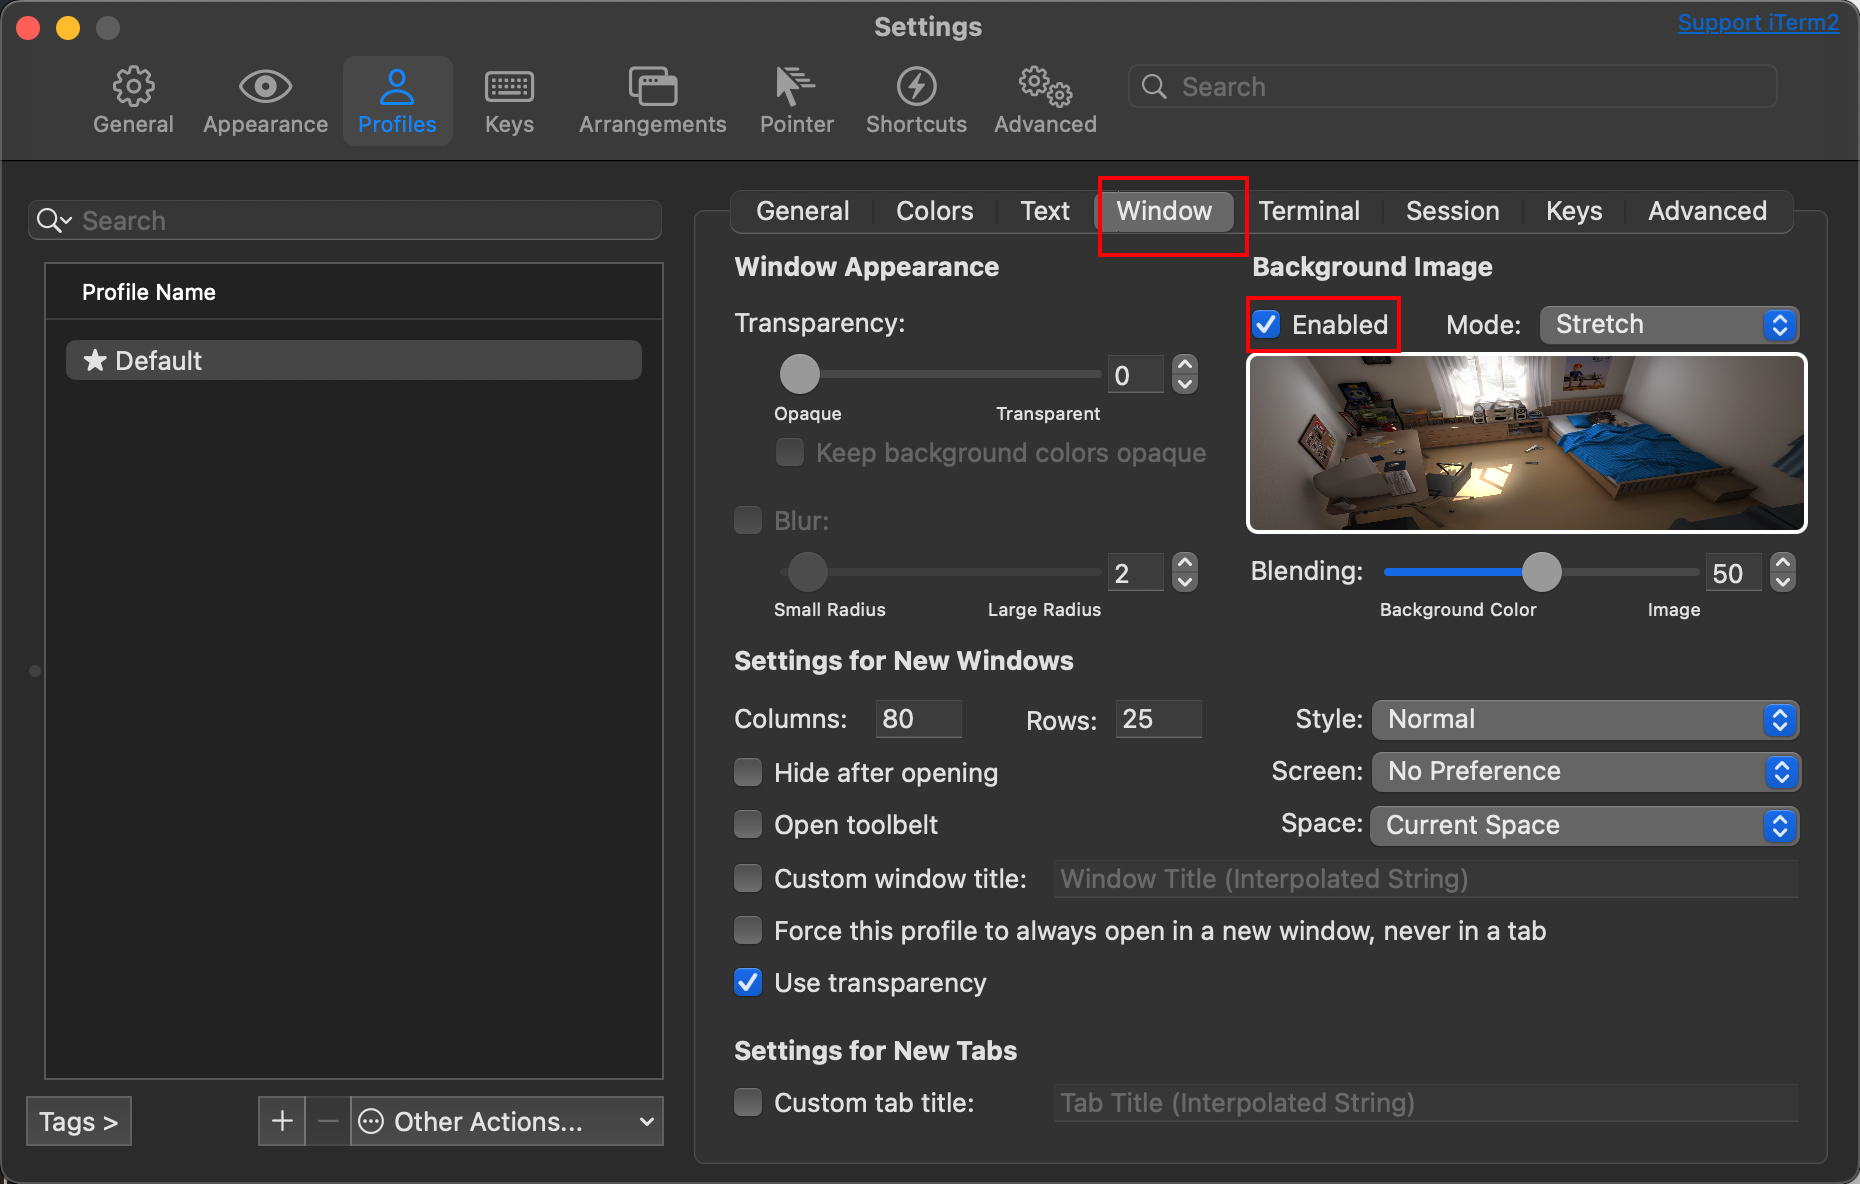The height and width of the screenshot is (1184, 1860).
Task: Uncheck Use transparency
Action: point(748,982)
